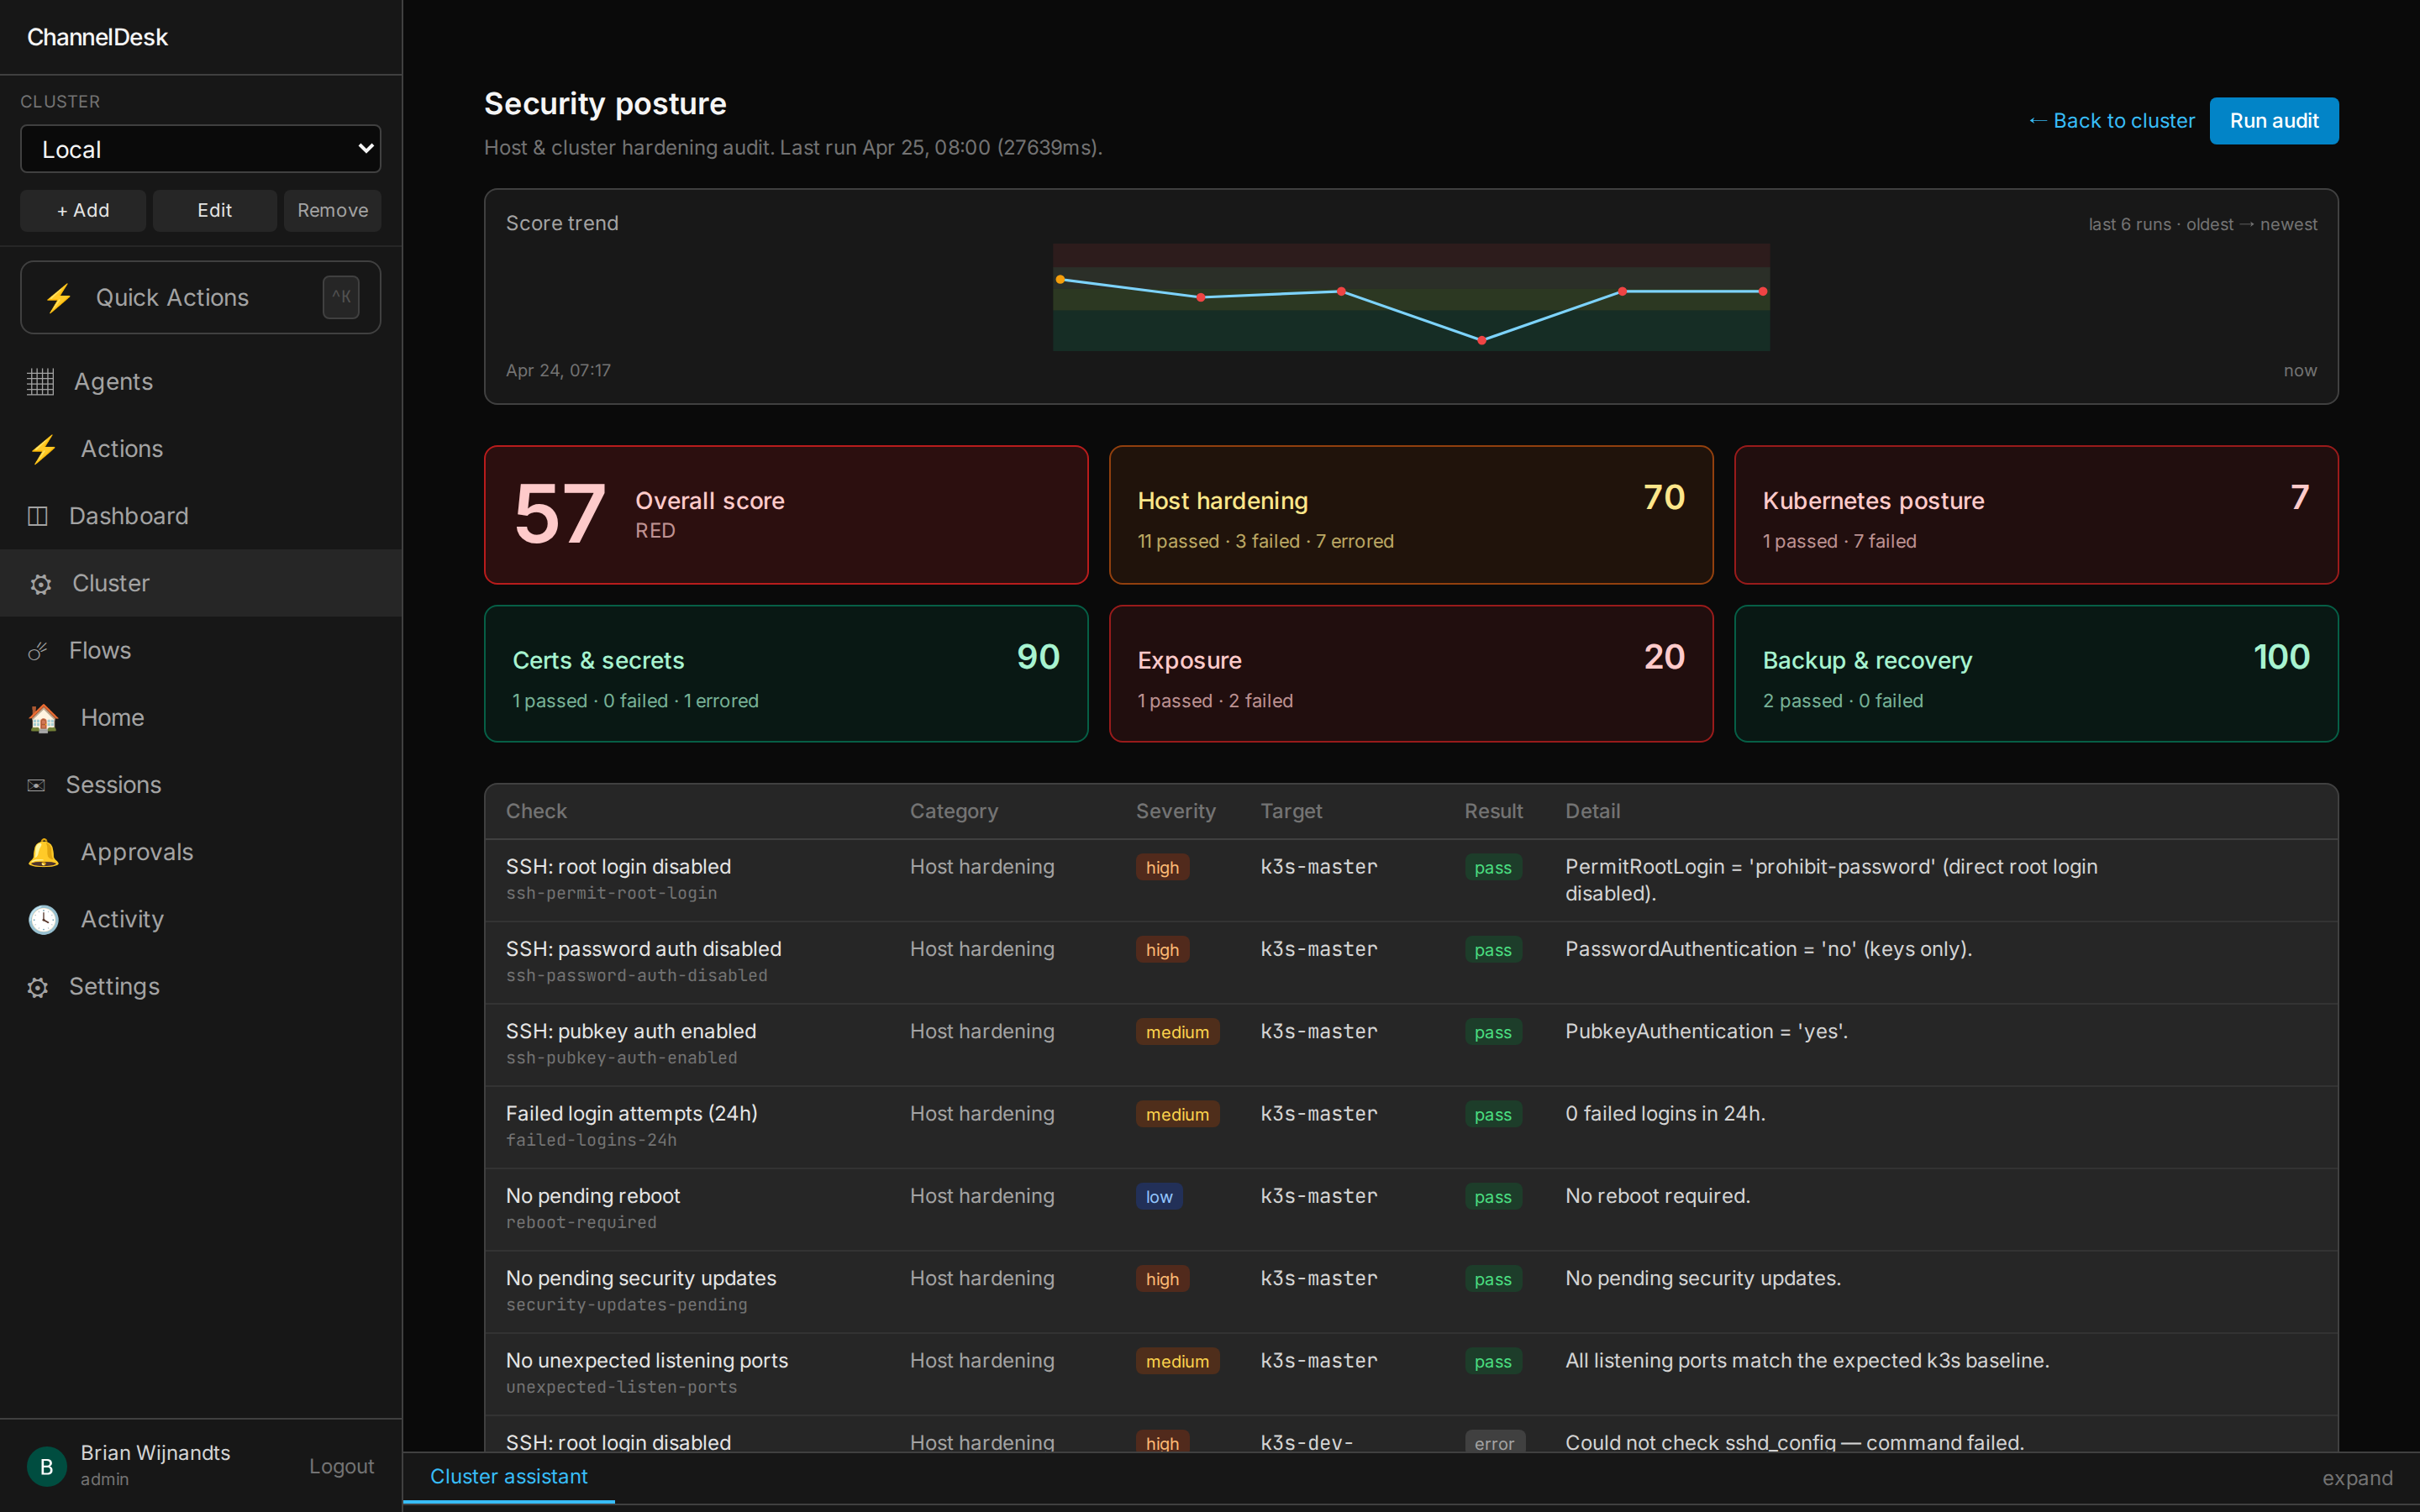
Task: Click the + Add cluster button
Action: click(x=83, y=211)
